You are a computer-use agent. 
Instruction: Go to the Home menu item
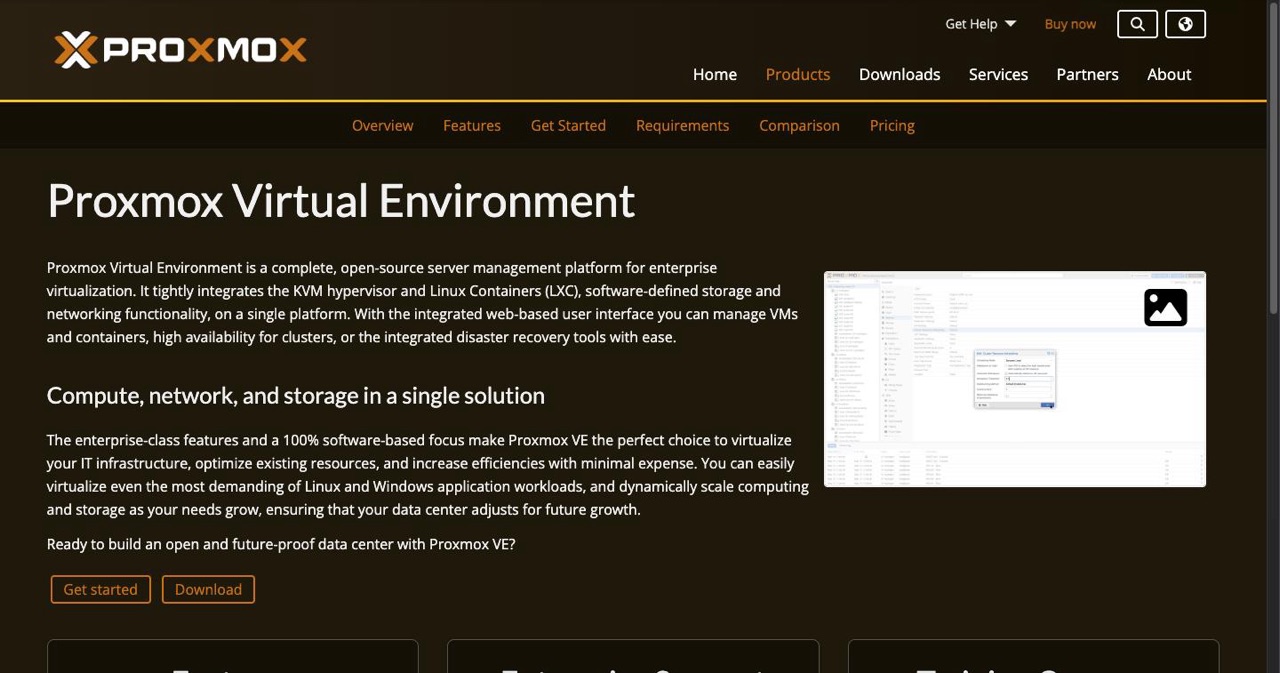click(x=715, y=74)
